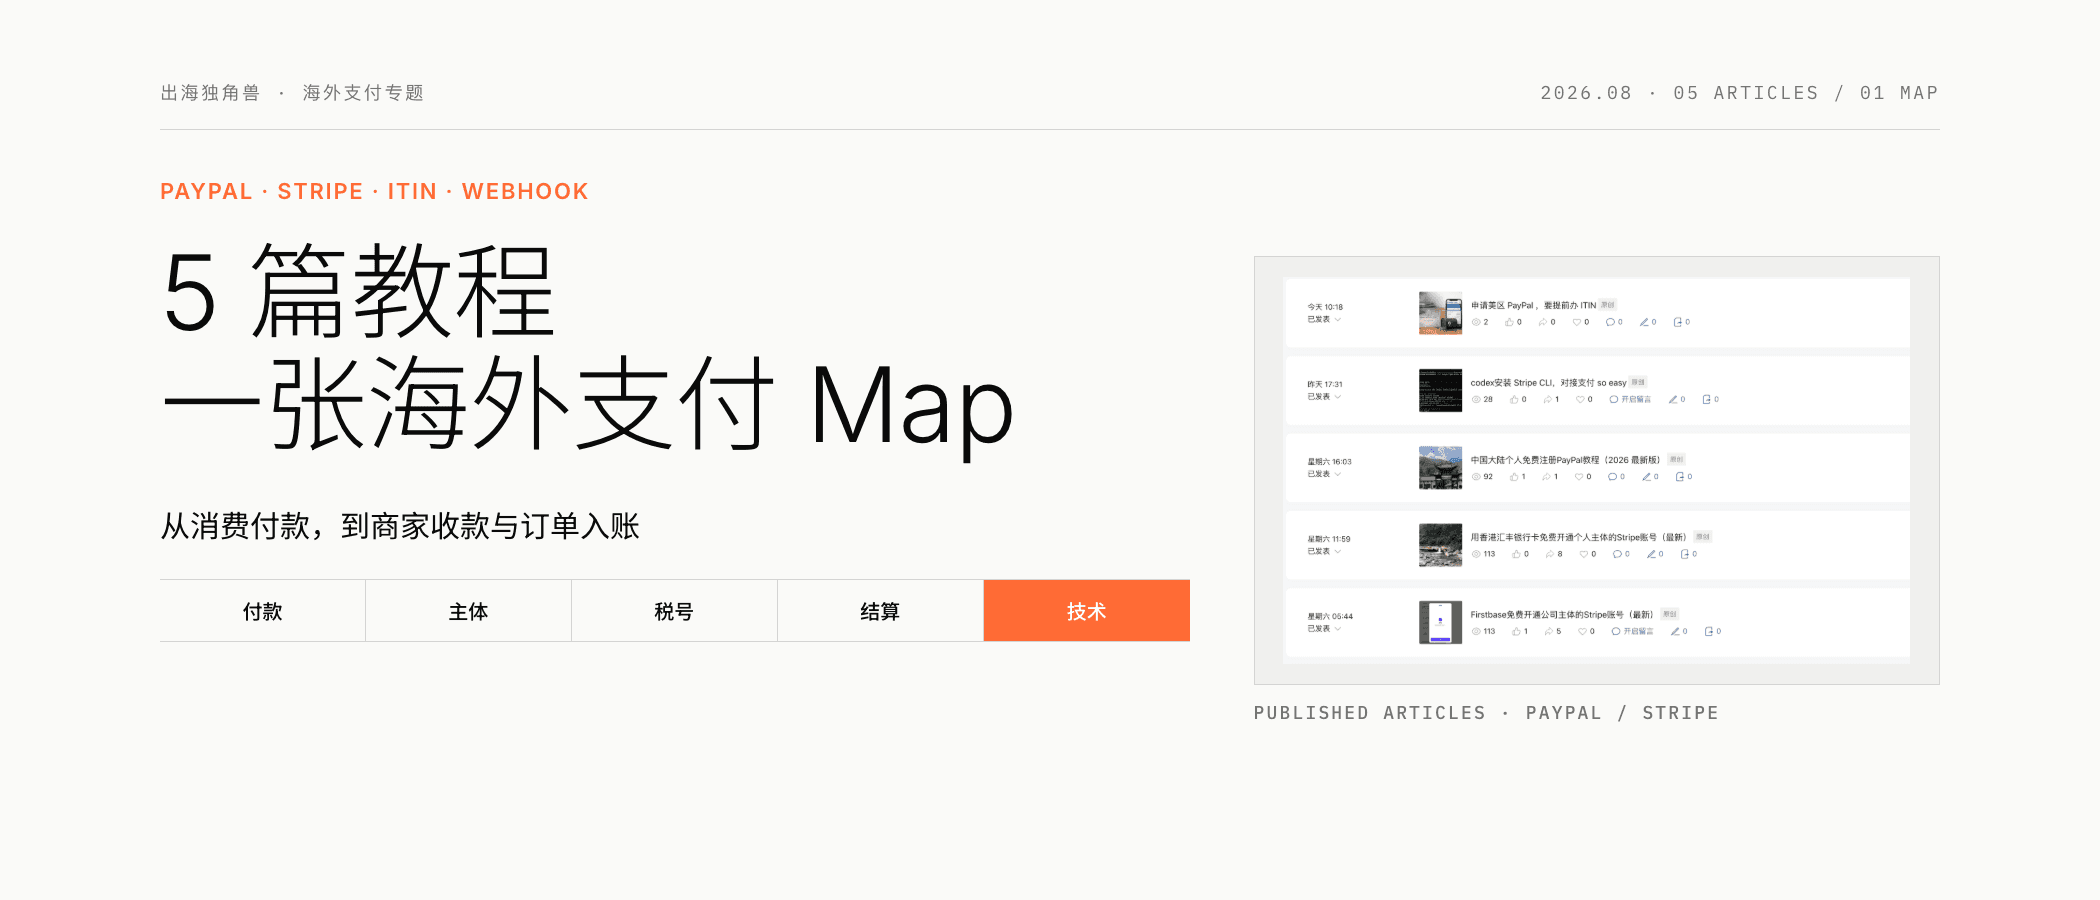
Task: Click views eye icon on 香港汇丰 Stripe article
Action: [1476, 554]
